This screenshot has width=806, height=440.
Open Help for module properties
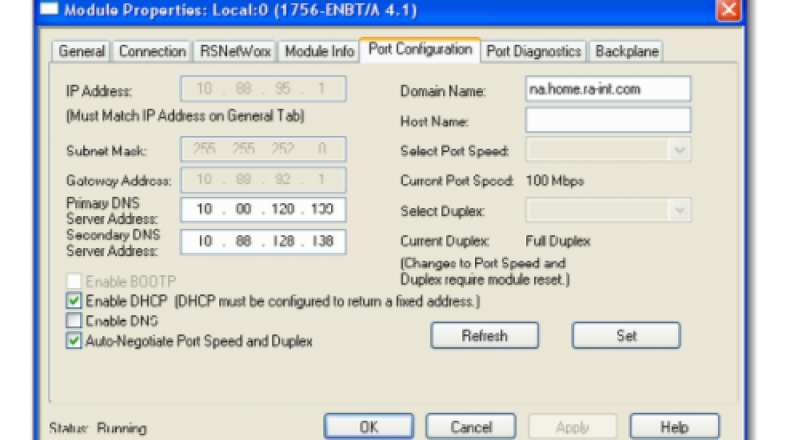pos(674,427)
